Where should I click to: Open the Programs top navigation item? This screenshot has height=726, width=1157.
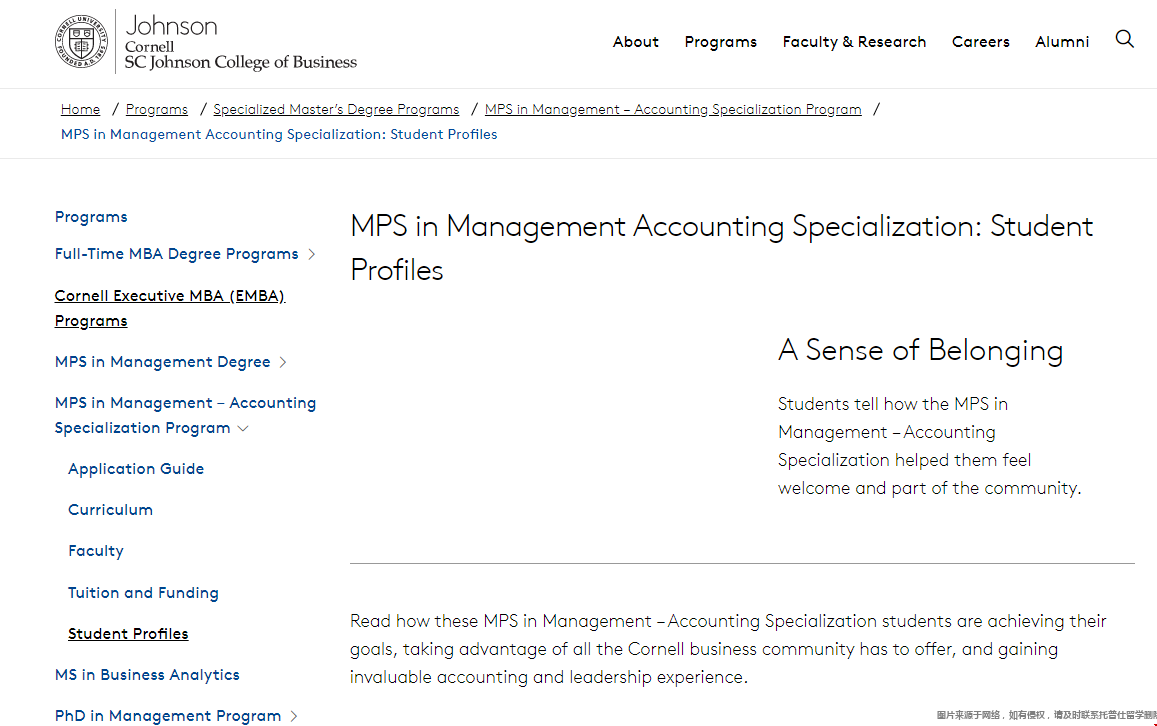click(720, 42)
